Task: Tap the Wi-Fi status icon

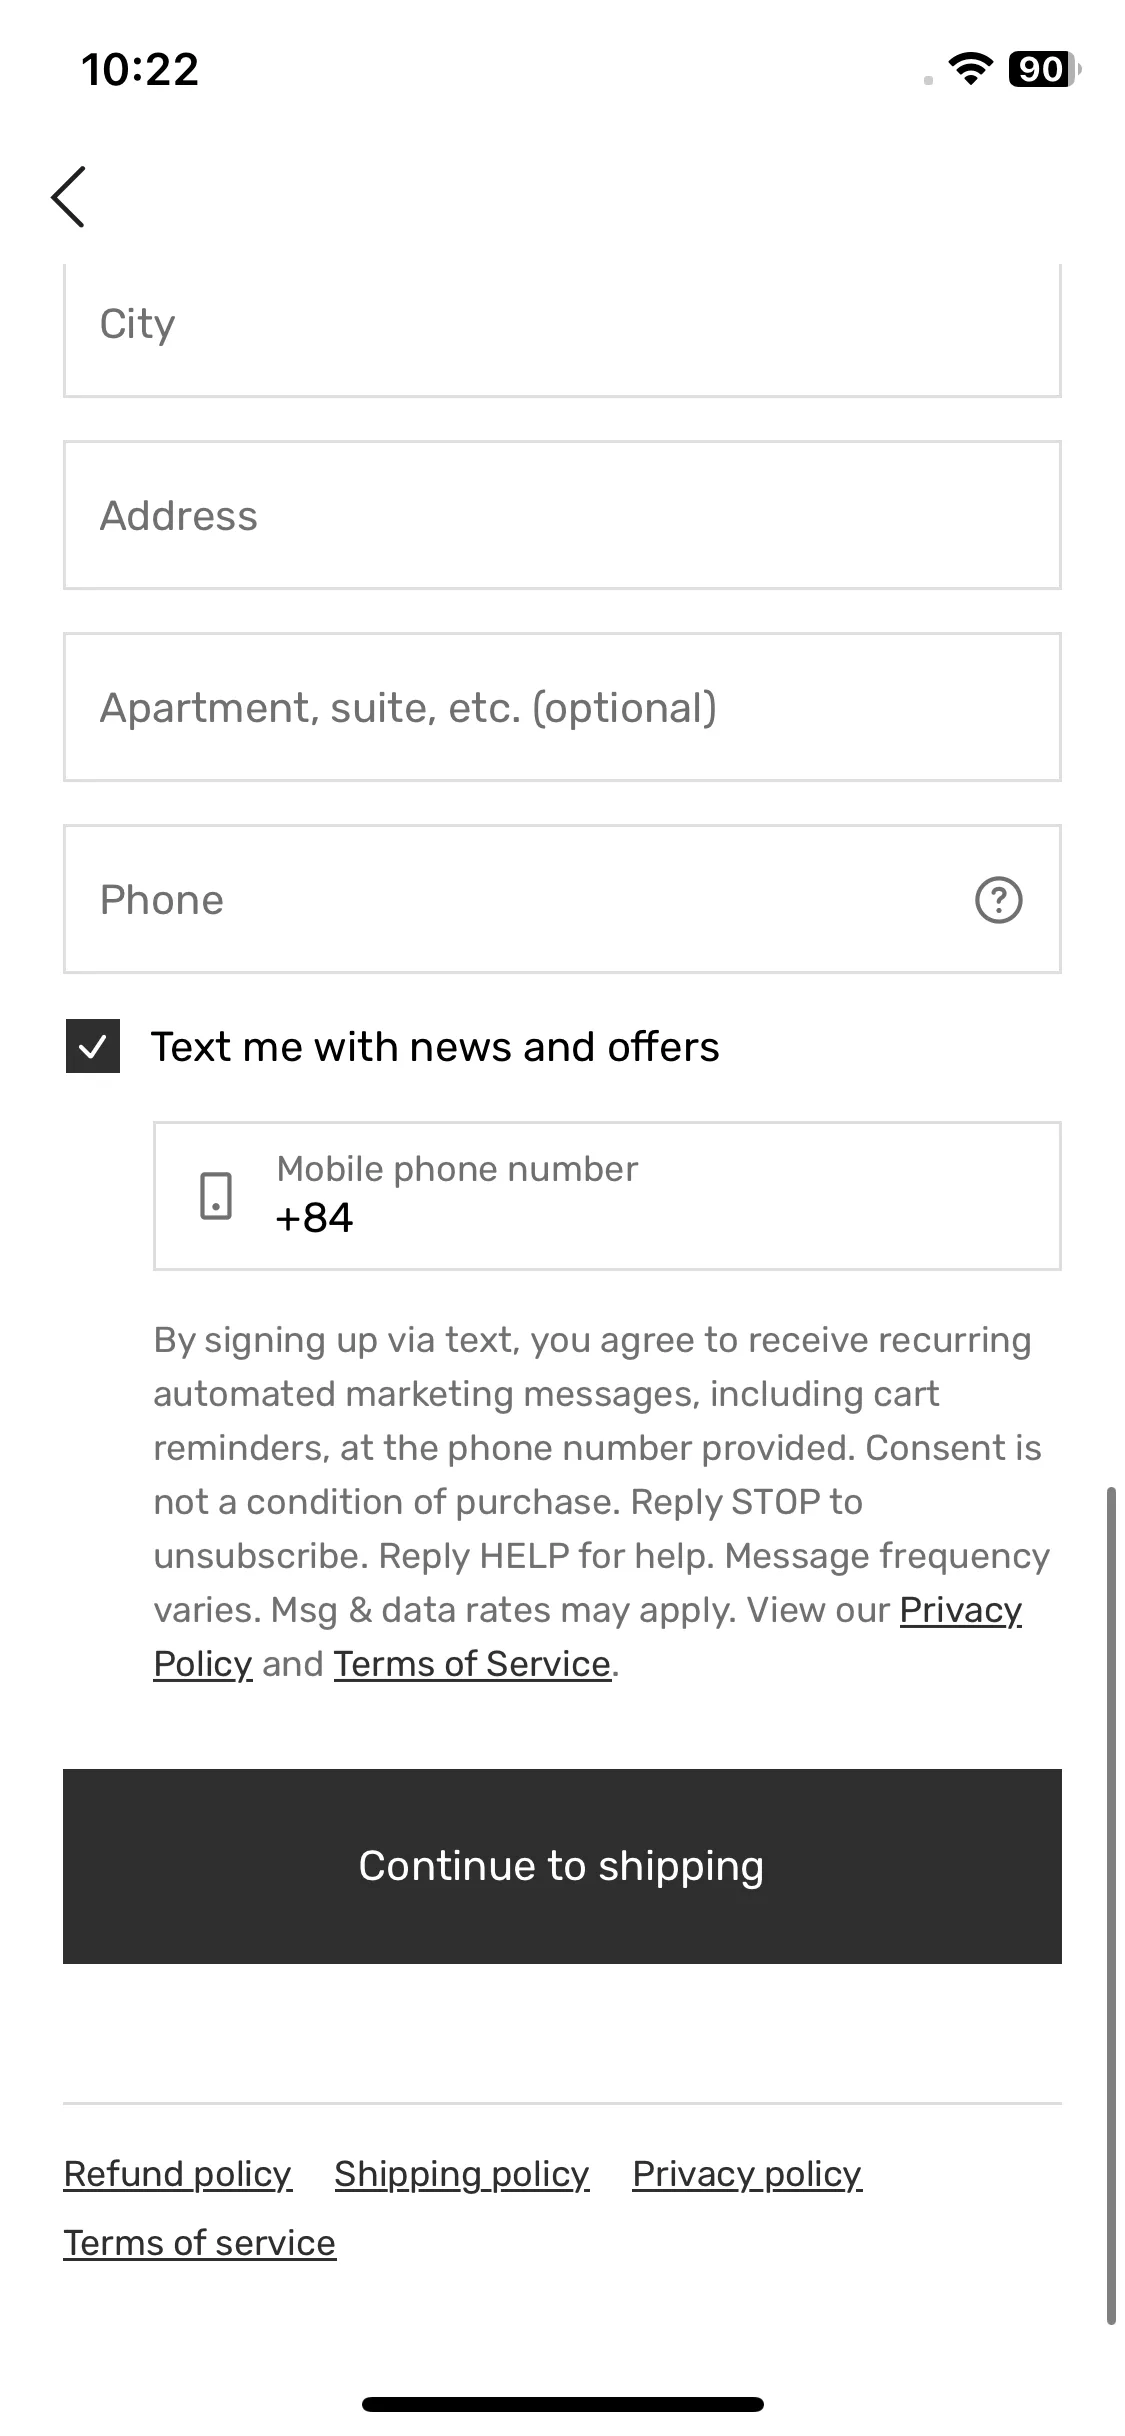Action: 969,69
